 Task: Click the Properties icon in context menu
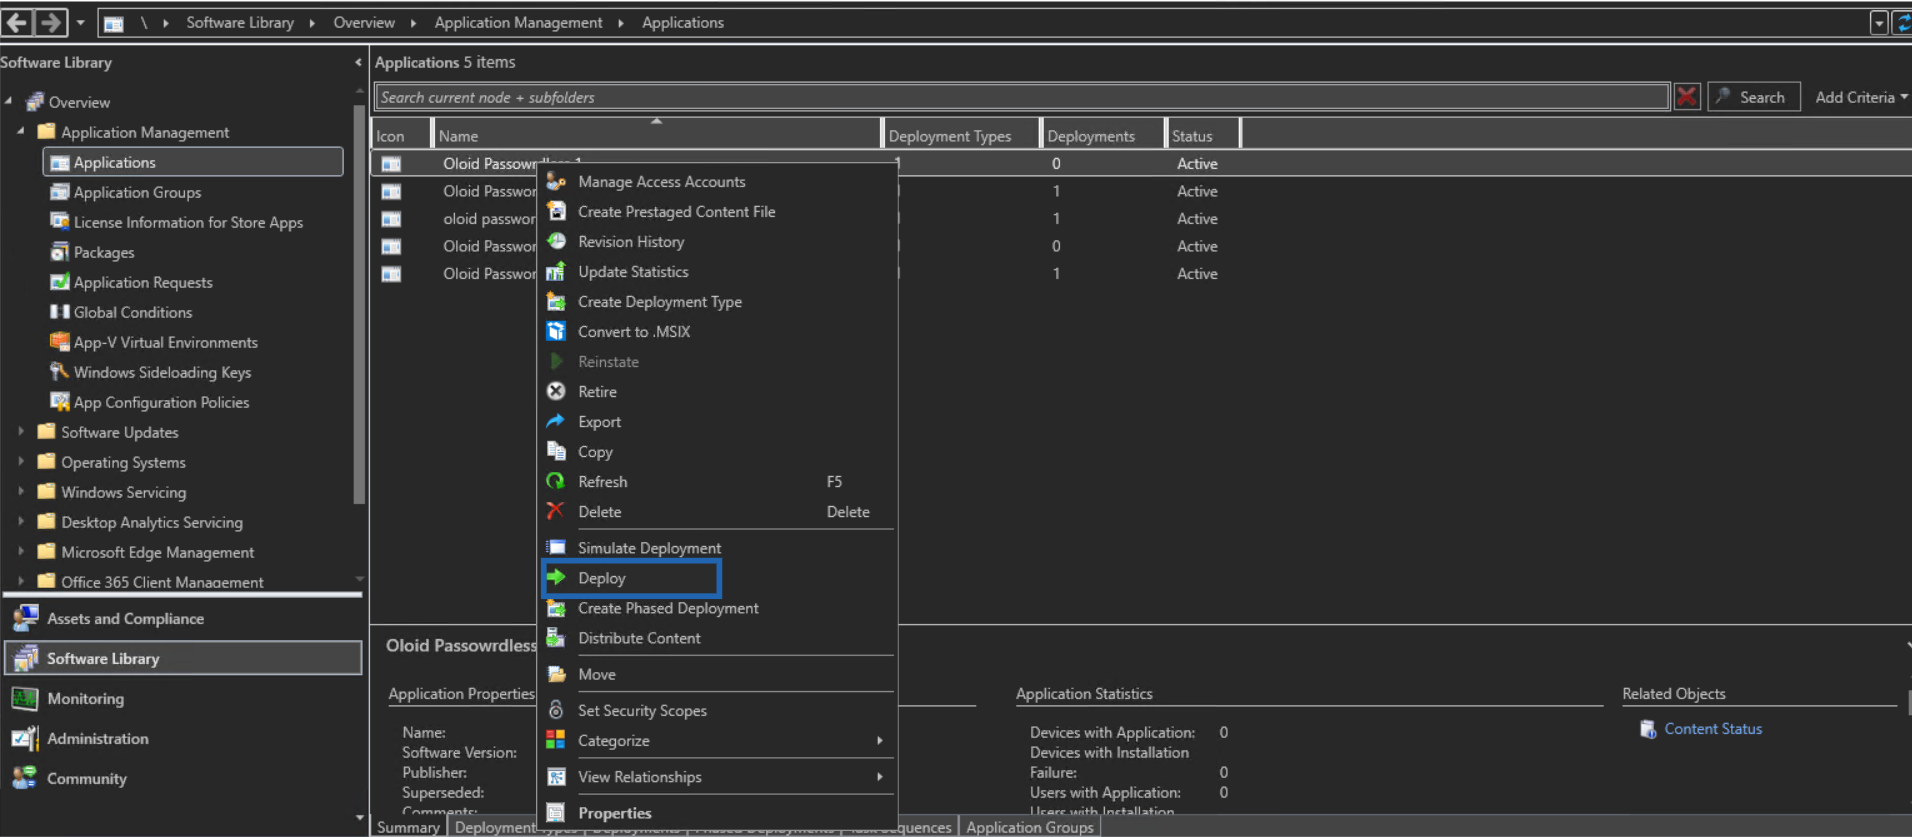556,813
